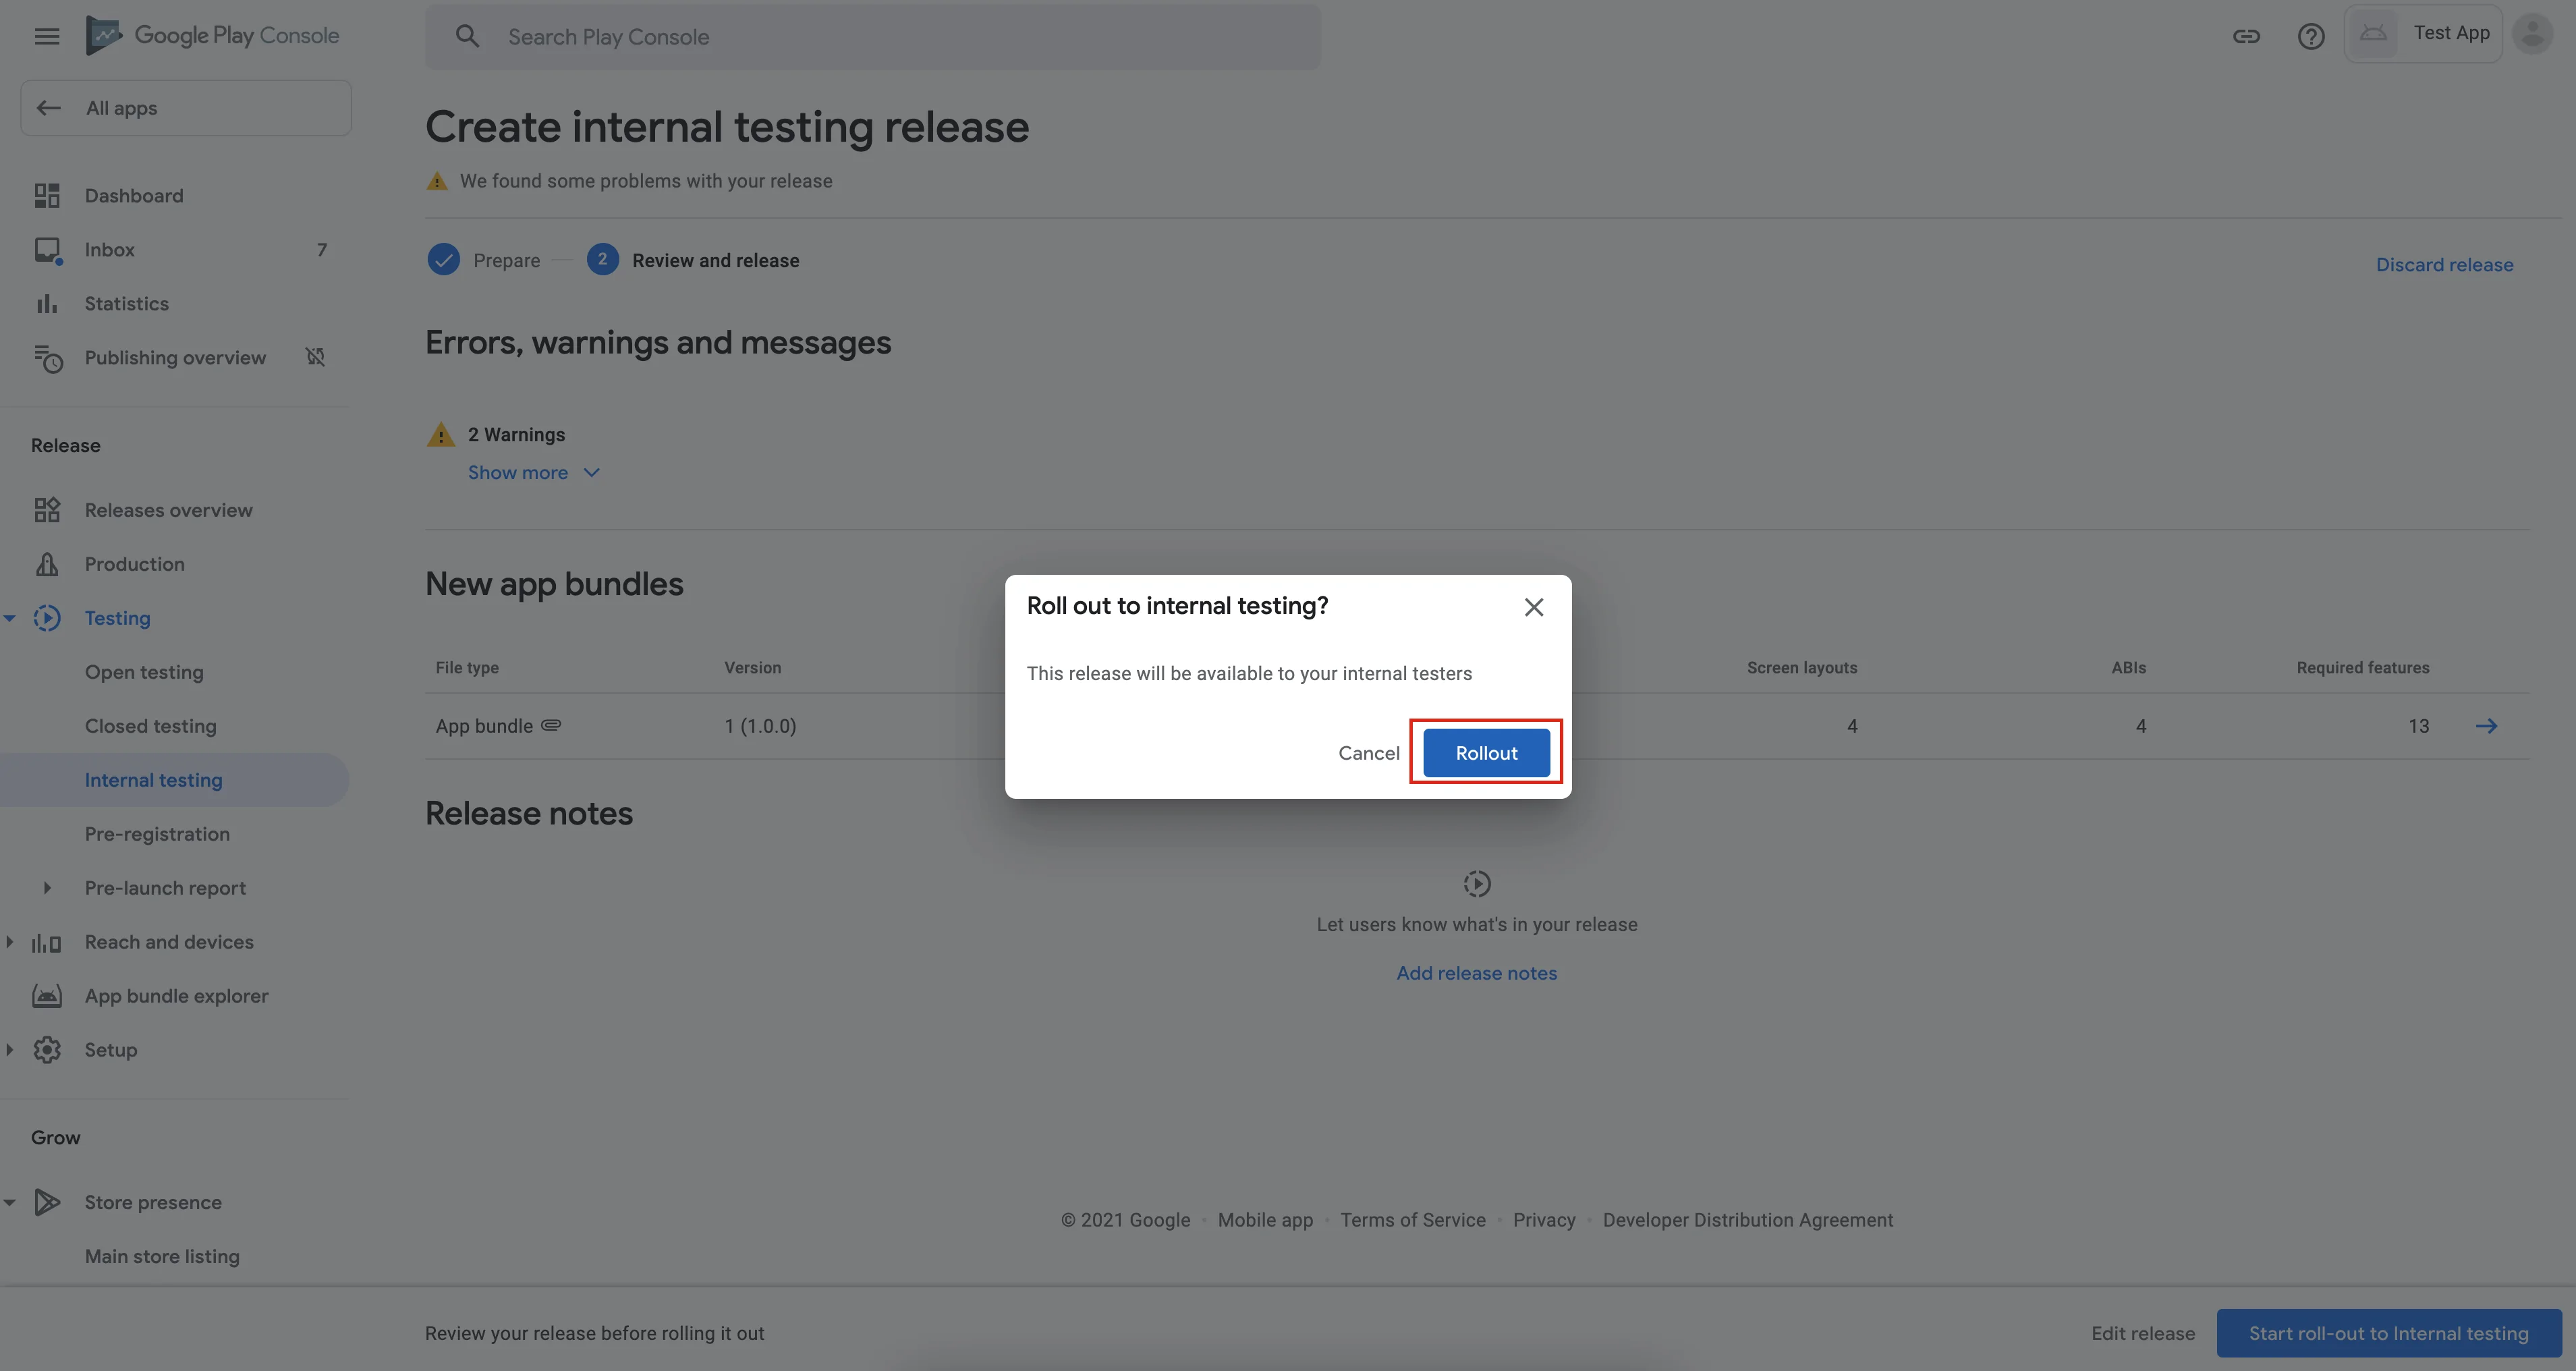This screenshot has height=1371, width=2576.
Task: Open Production in sidebar
Action: pyautogui.click(x=134, y=564)
